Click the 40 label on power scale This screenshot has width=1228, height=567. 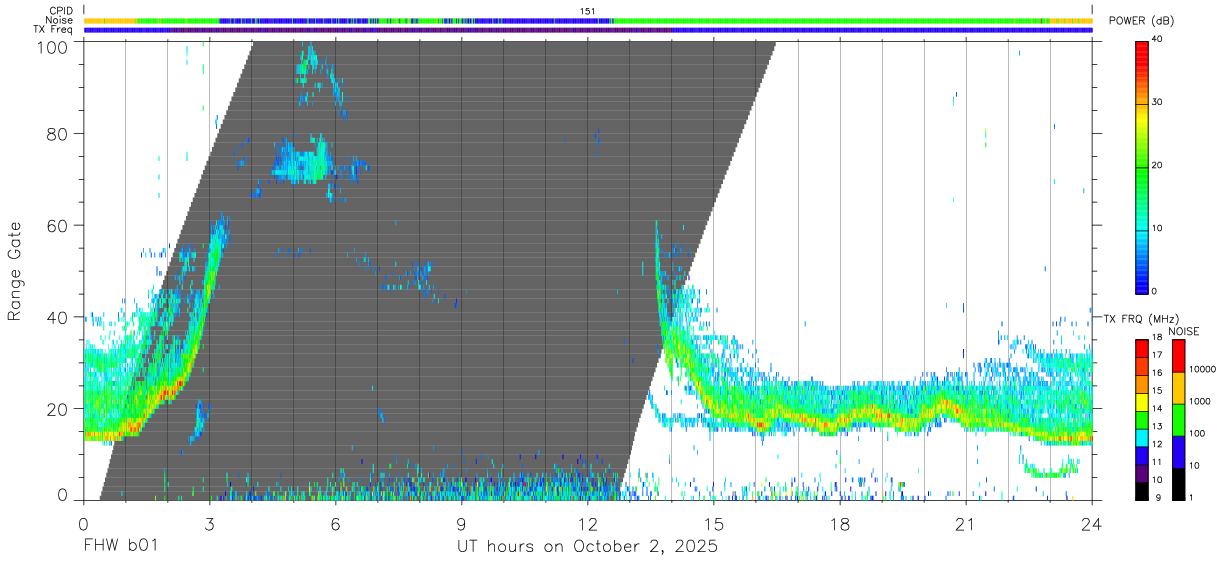click(x=1158, y=40)
